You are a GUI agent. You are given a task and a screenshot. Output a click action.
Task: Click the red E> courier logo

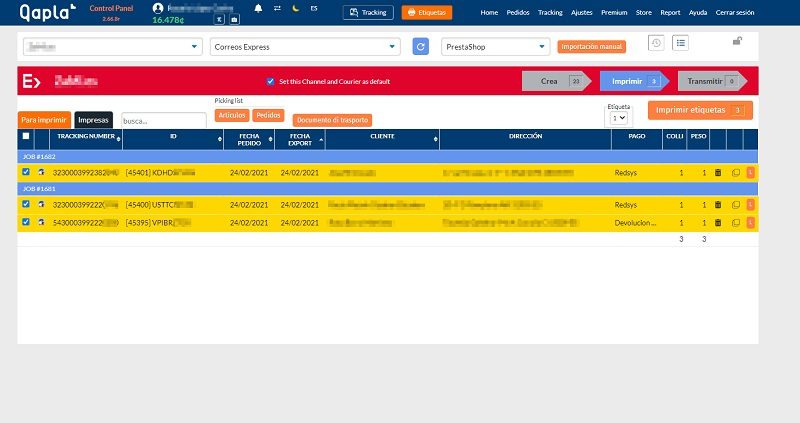pyautogui.click(x=32, y=81)
